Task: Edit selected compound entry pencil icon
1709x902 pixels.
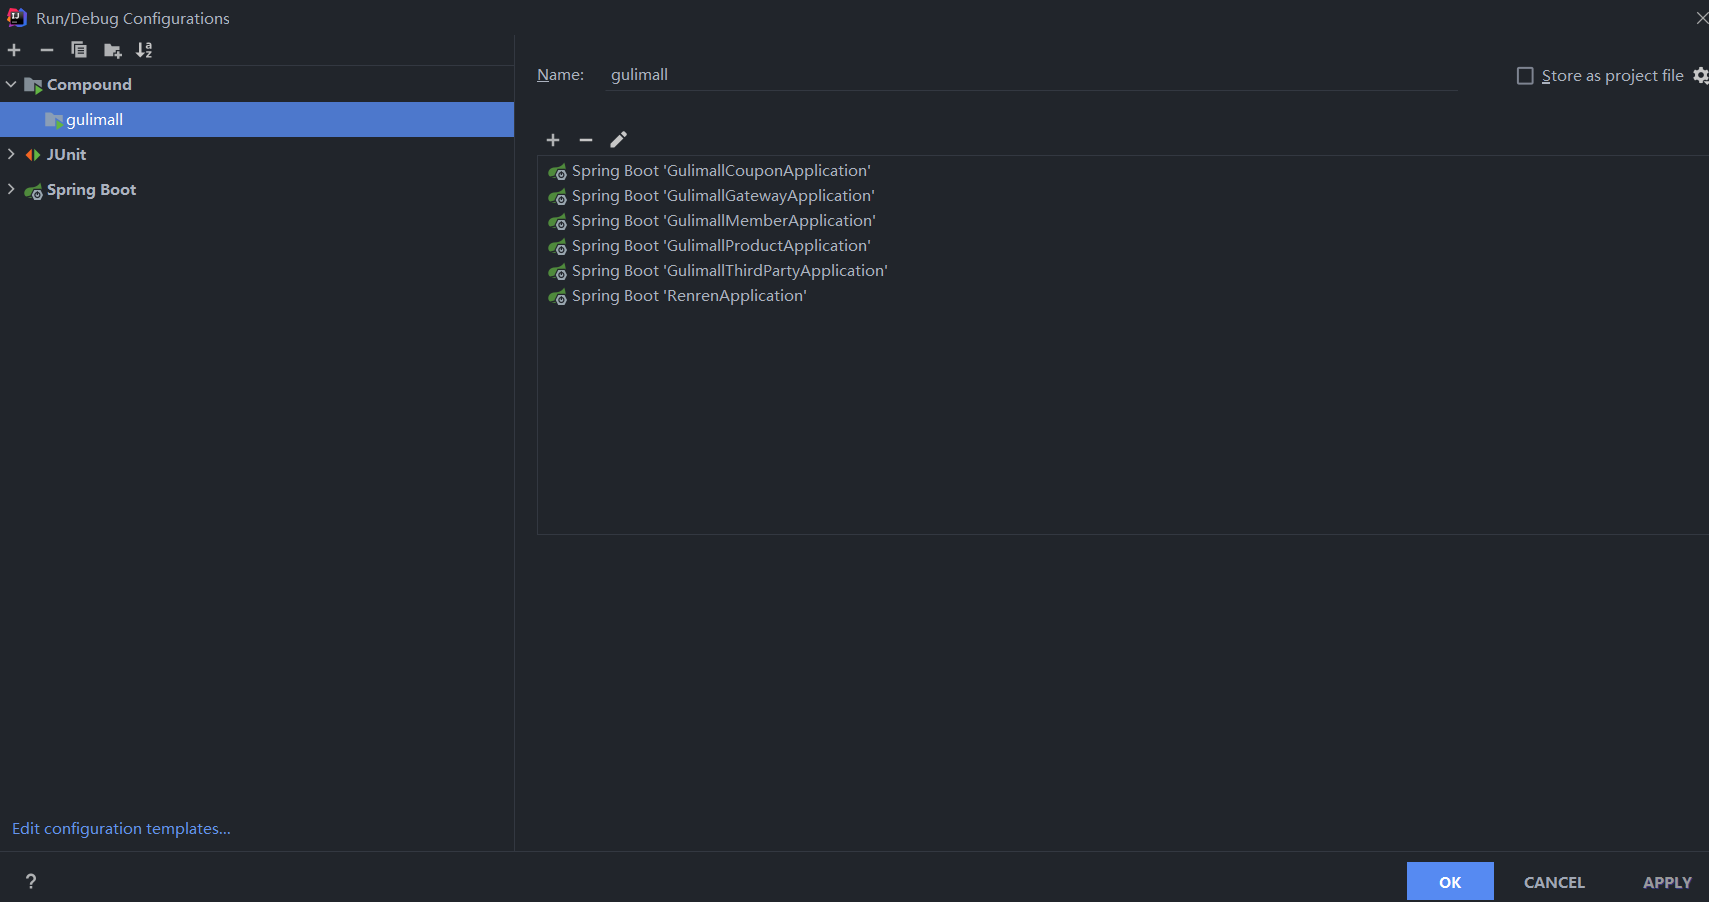Action: [x=619, y=139]
